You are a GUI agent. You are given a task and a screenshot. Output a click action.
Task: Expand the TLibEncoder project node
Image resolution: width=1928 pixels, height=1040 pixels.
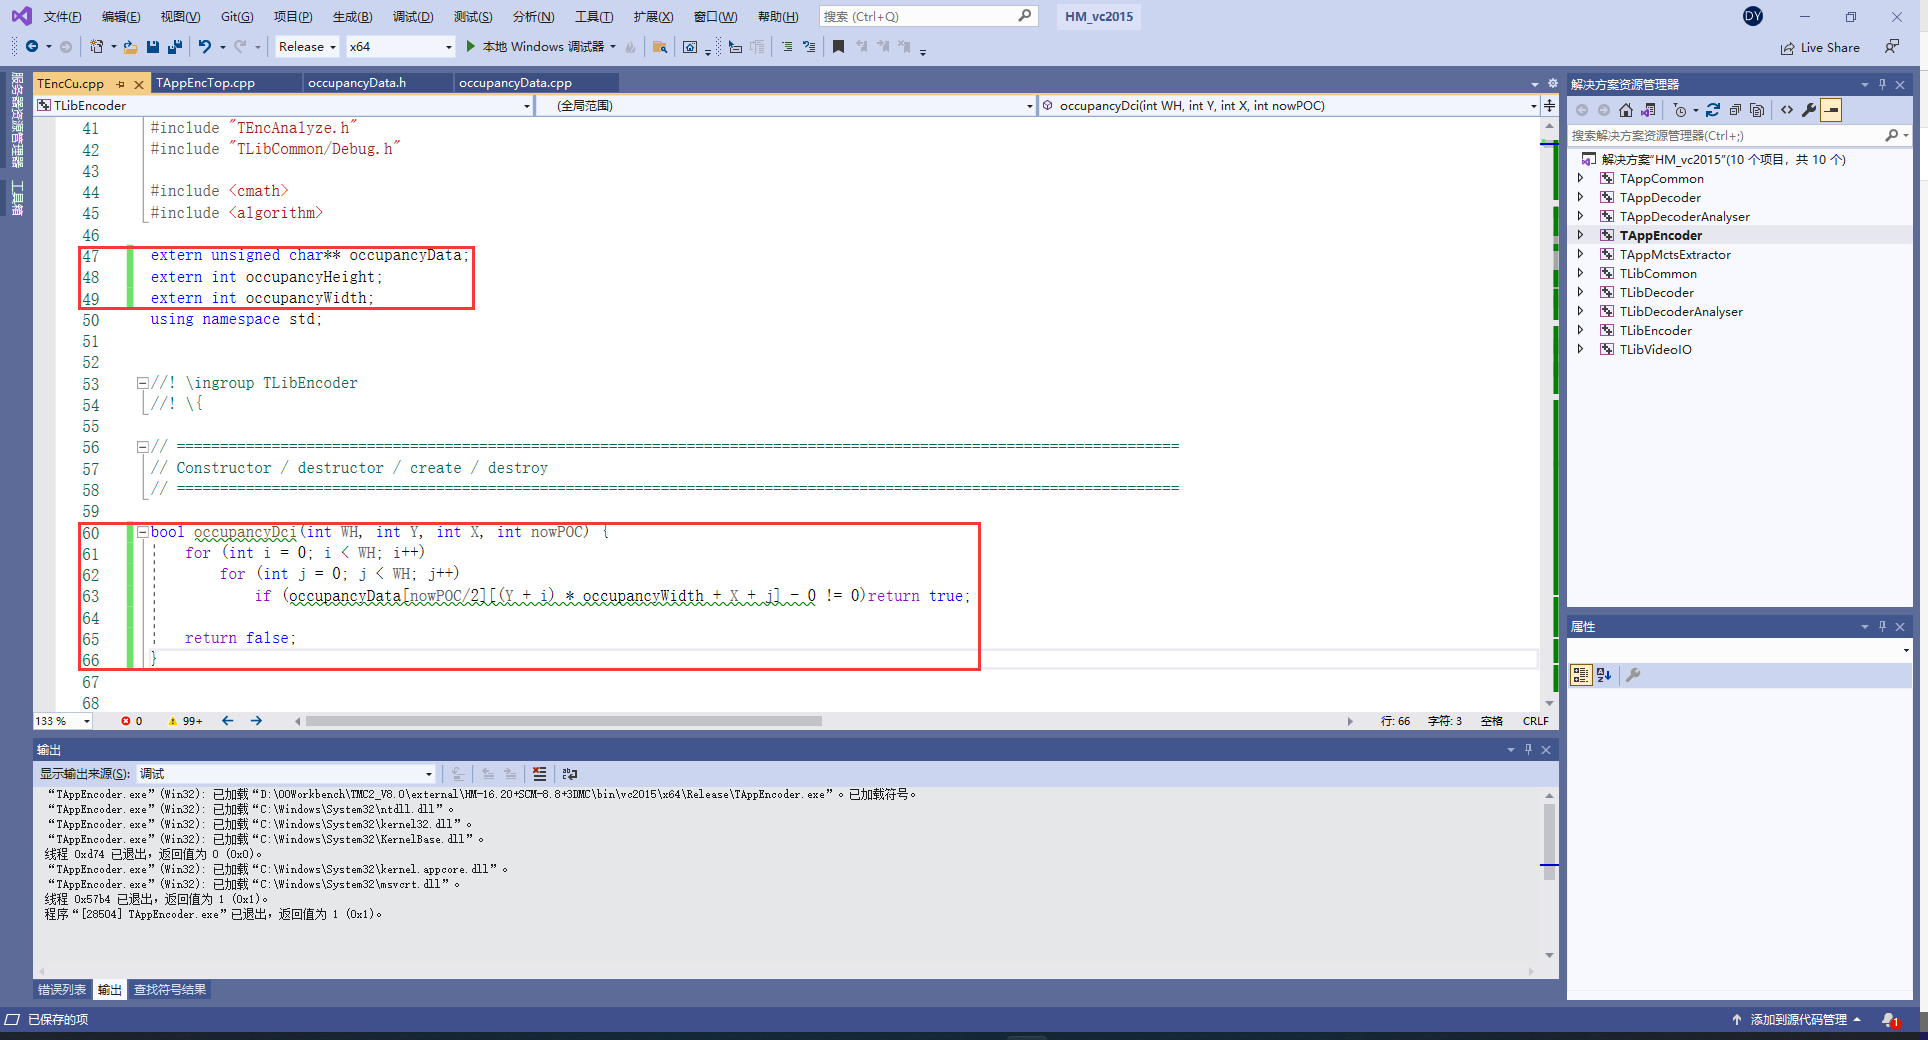click(1580, 330)
